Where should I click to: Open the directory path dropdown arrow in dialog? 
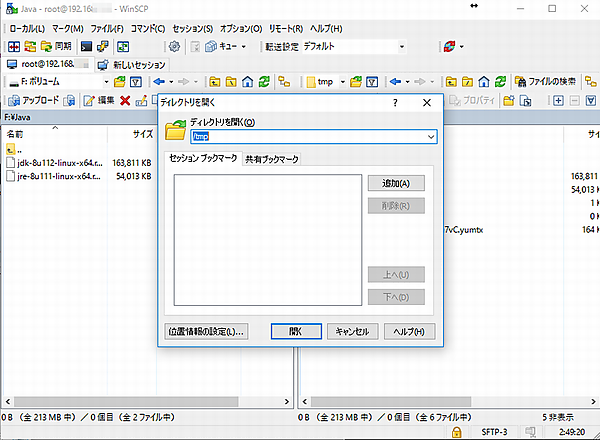[431, 137]
